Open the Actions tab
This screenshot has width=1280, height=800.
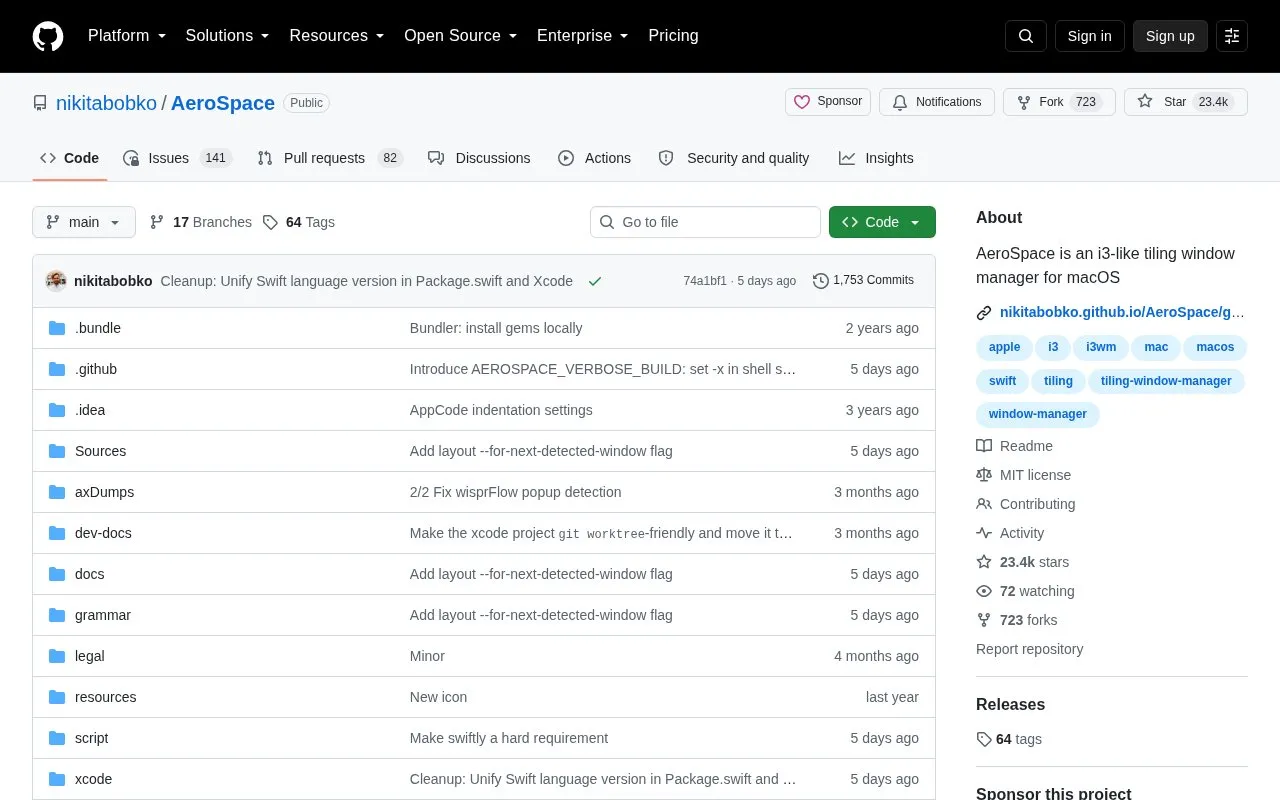pos(595,158)
